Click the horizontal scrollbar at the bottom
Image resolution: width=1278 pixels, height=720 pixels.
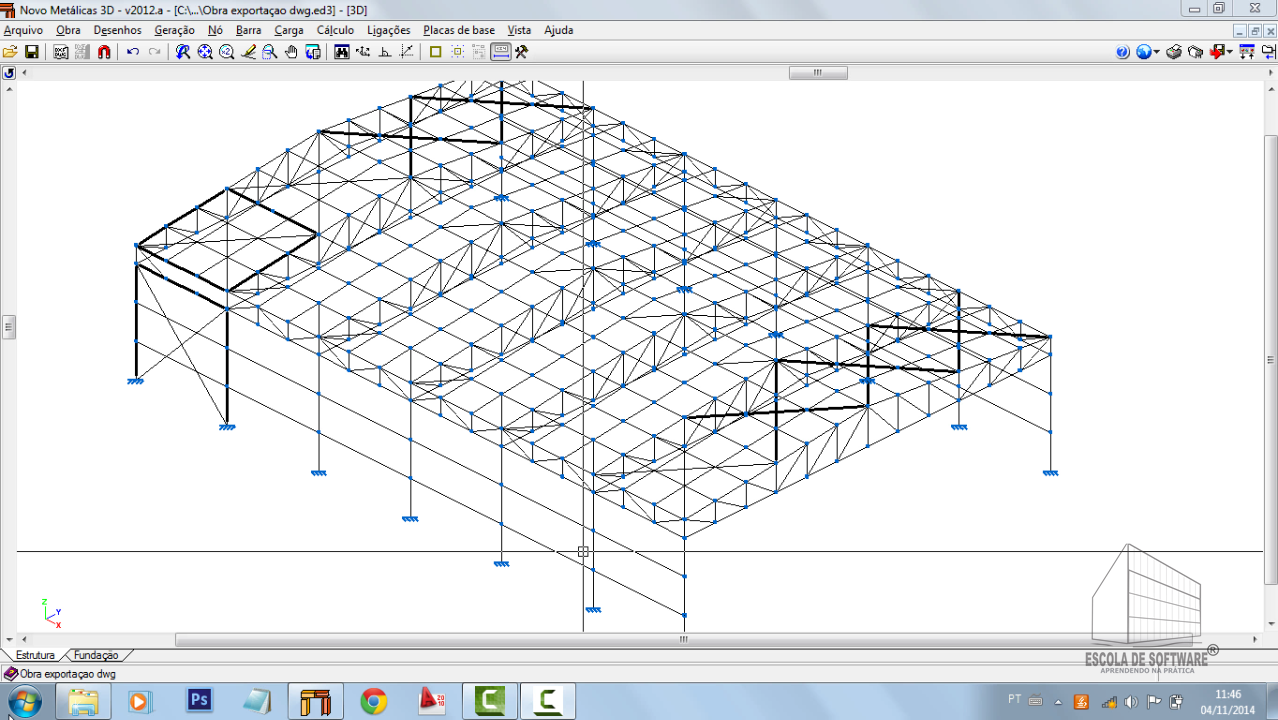pos(684,640)
